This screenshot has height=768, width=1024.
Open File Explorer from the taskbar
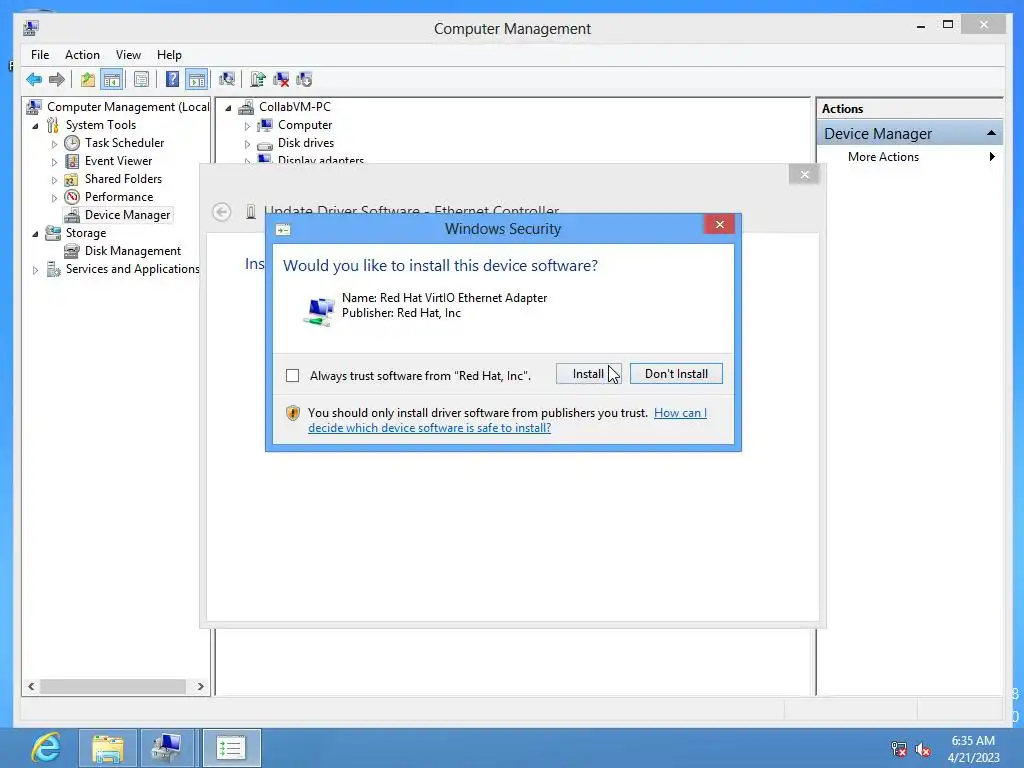[108, 748]
